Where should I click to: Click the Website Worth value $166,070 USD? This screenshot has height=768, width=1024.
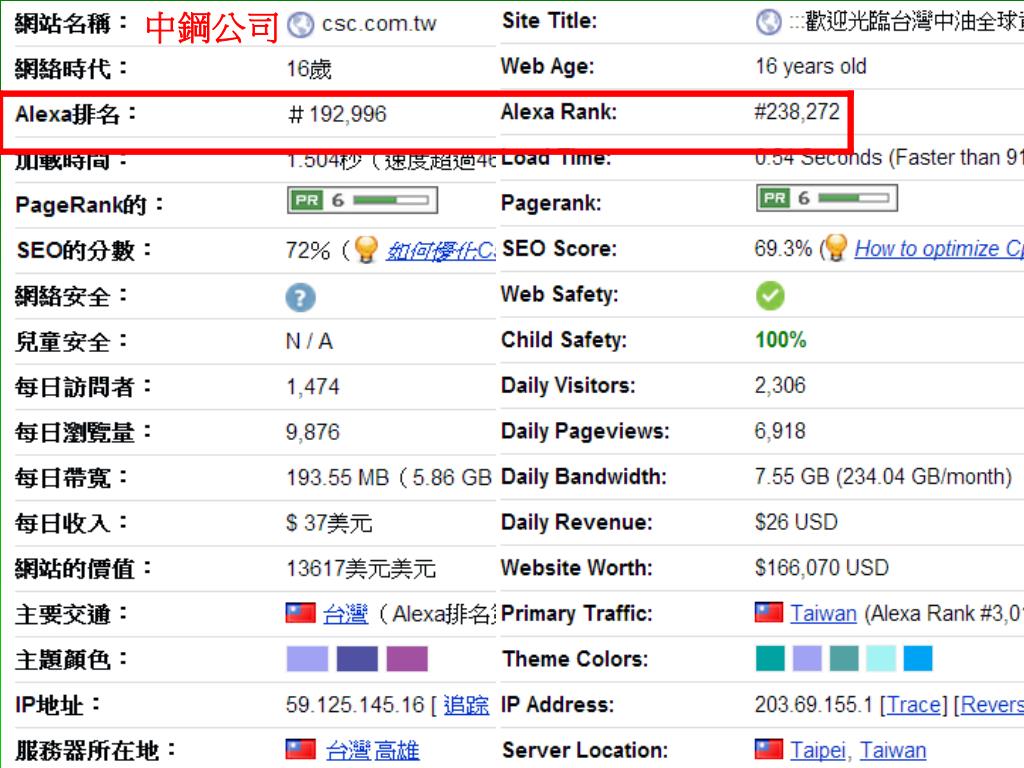point(822,568)
